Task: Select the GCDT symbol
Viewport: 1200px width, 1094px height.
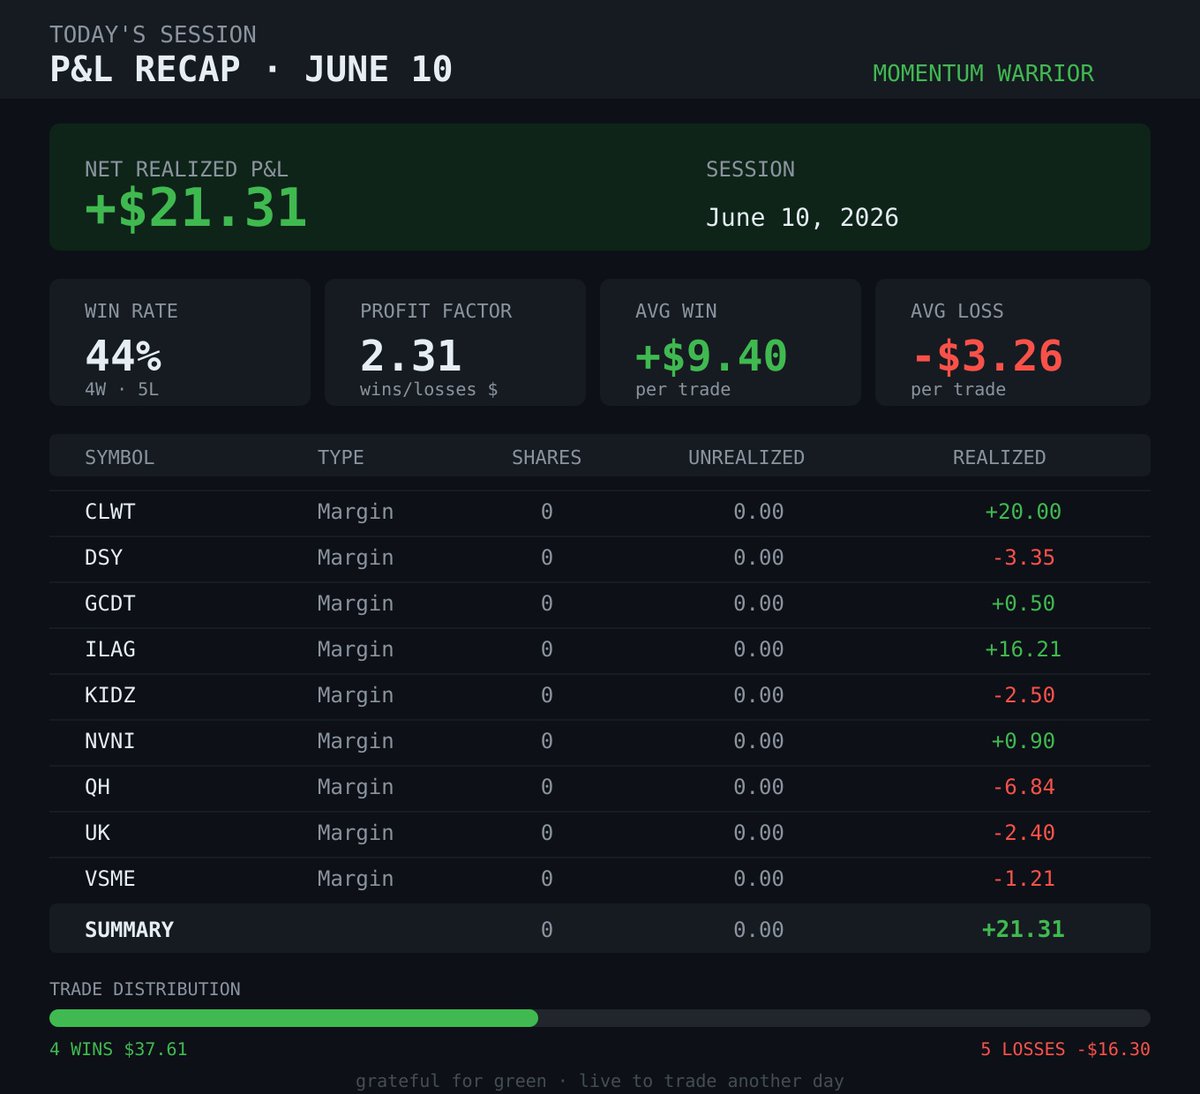Action: coord(110,603)
